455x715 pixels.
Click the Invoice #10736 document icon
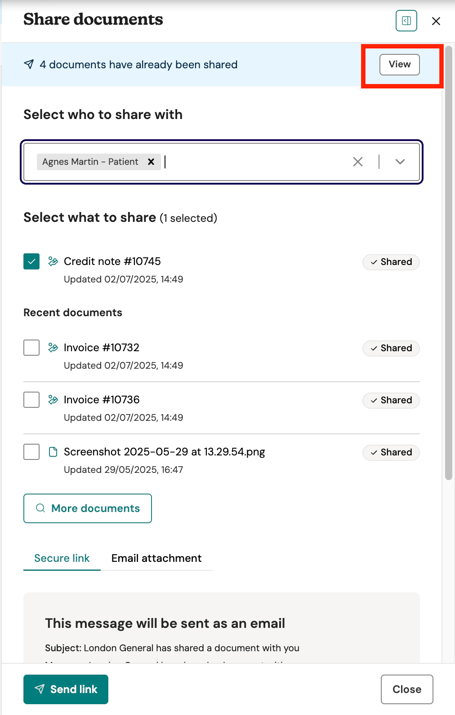(53, 399)
